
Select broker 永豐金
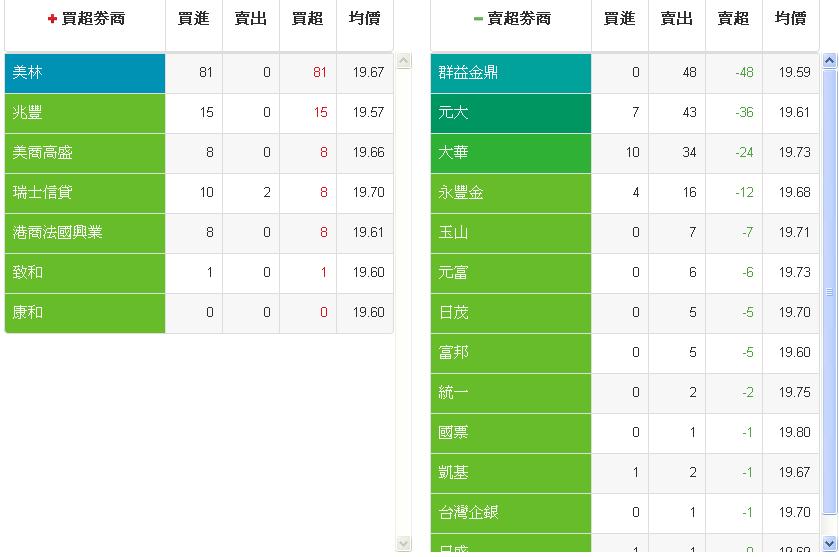(511, 193)
